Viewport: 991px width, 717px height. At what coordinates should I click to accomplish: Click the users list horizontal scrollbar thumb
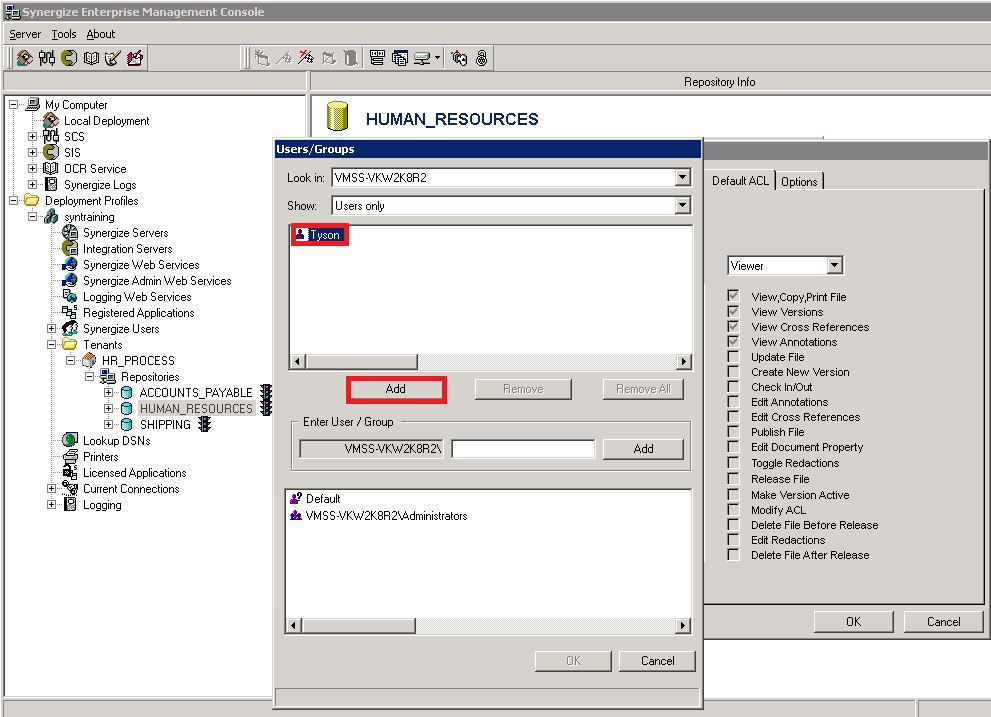[362, 362]
